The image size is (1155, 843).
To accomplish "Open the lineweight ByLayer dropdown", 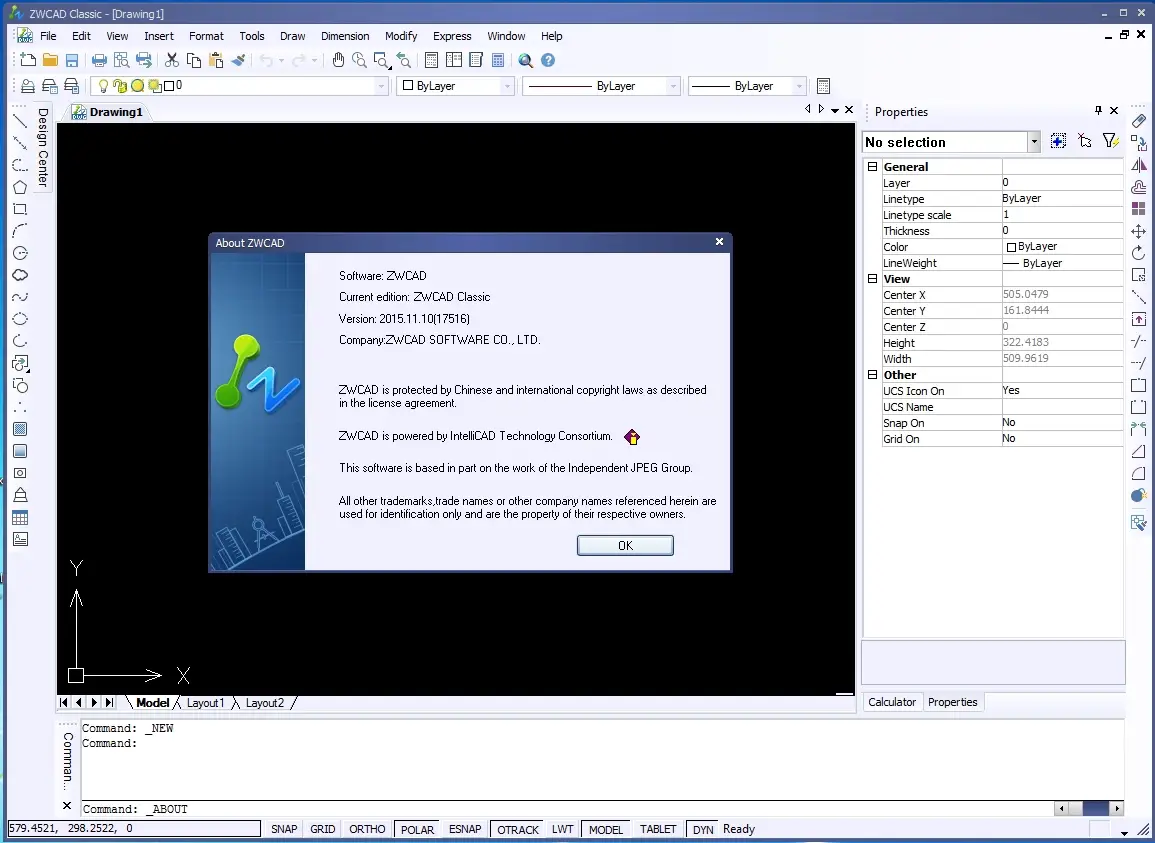I will [798, 86].
